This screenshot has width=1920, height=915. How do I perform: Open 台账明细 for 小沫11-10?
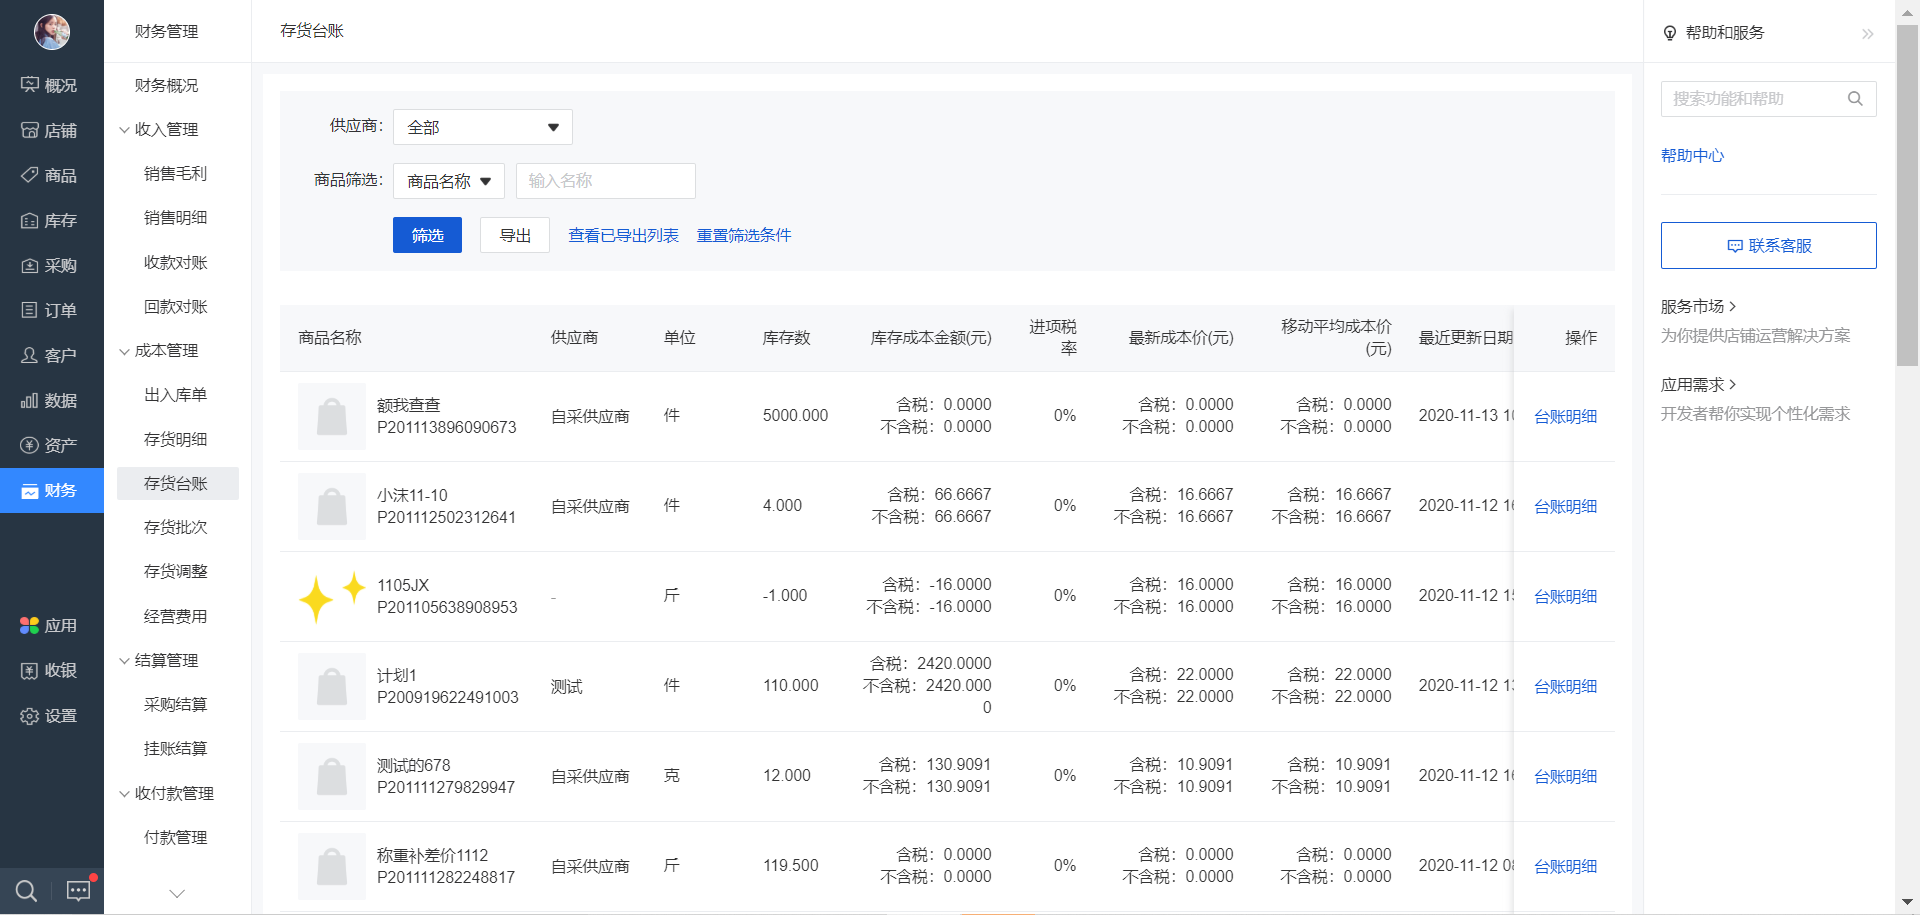point(1565,506)
